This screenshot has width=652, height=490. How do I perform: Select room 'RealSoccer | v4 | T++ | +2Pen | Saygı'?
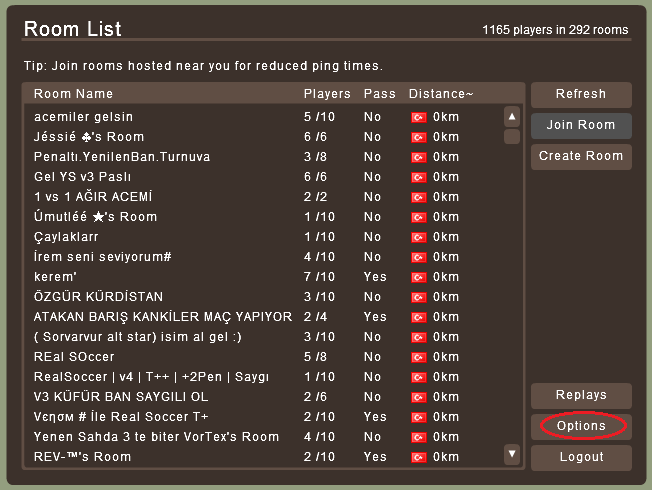(x=264, y=377)
